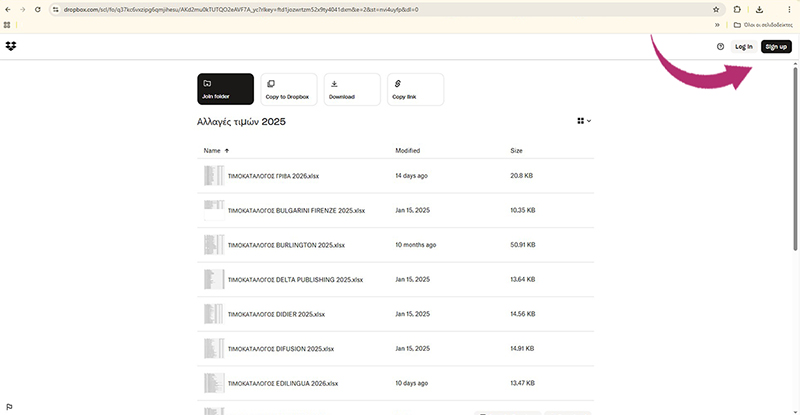Sort files by Size column

point(516,150)
